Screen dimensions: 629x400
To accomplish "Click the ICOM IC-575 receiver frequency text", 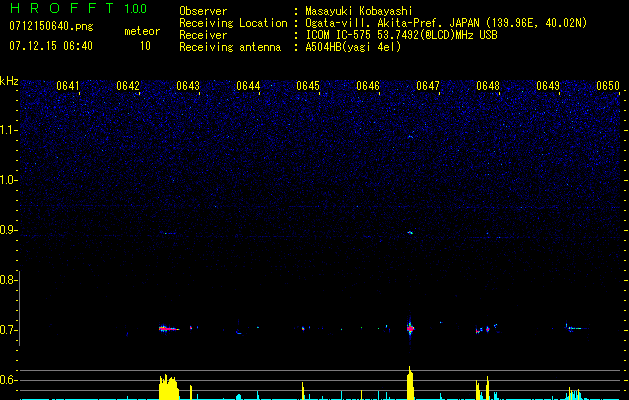I will click(x=402, y=35).
